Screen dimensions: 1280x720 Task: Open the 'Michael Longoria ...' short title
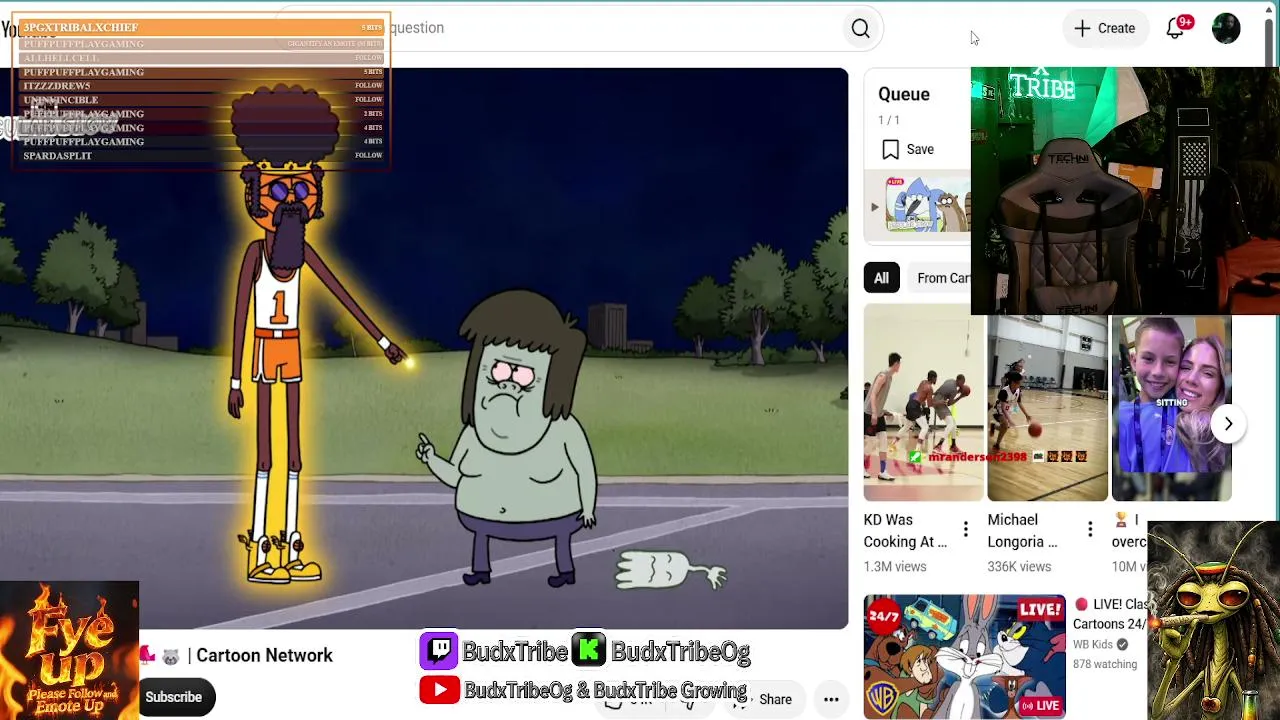(x=1023, y=531)
